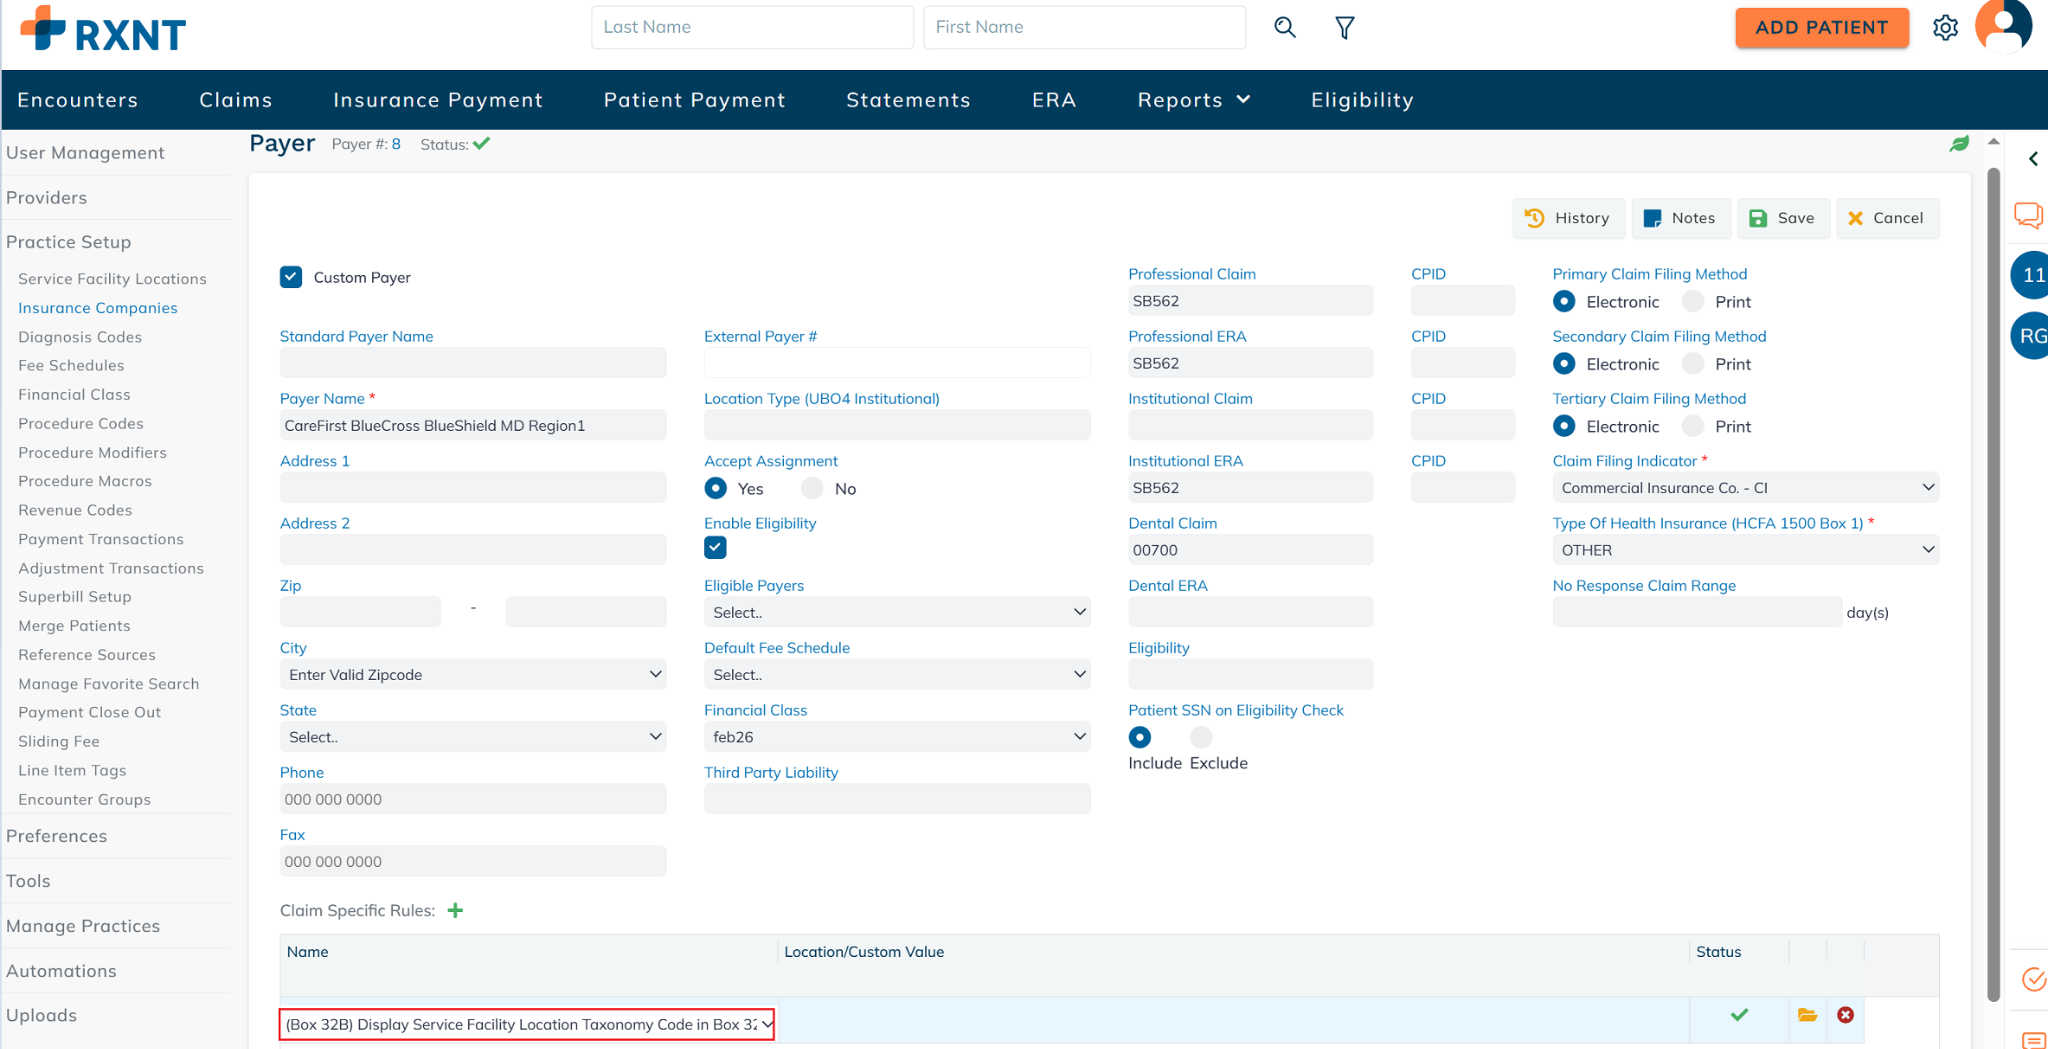Click into the Payer Name field

[472, 426]
